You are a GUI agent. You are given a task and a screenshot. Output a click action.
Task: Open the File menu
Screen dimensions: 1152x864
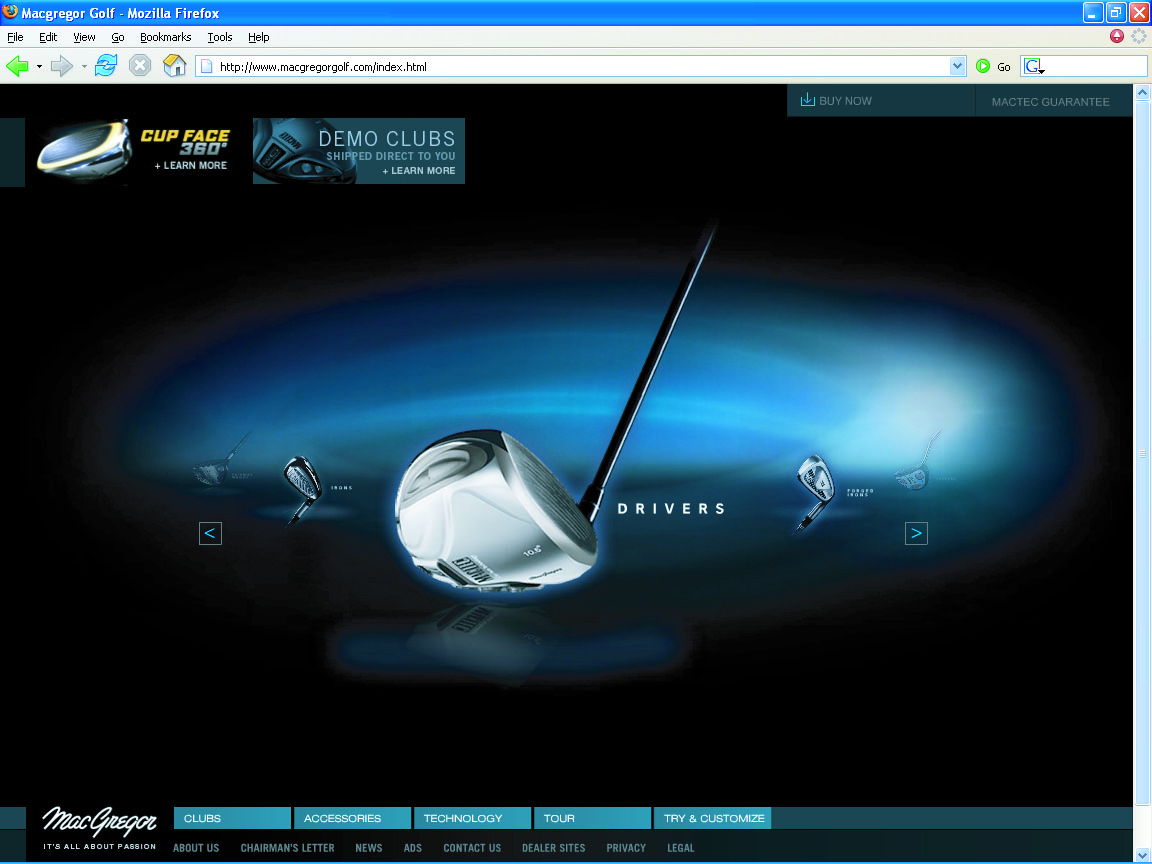coord(15,37)
